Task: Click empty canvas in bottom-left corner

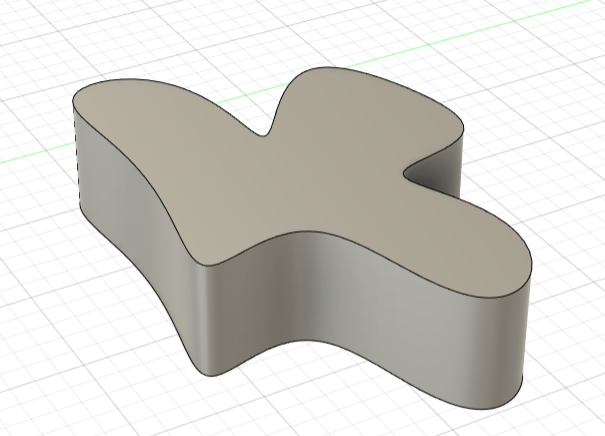Action: (40, 400)
